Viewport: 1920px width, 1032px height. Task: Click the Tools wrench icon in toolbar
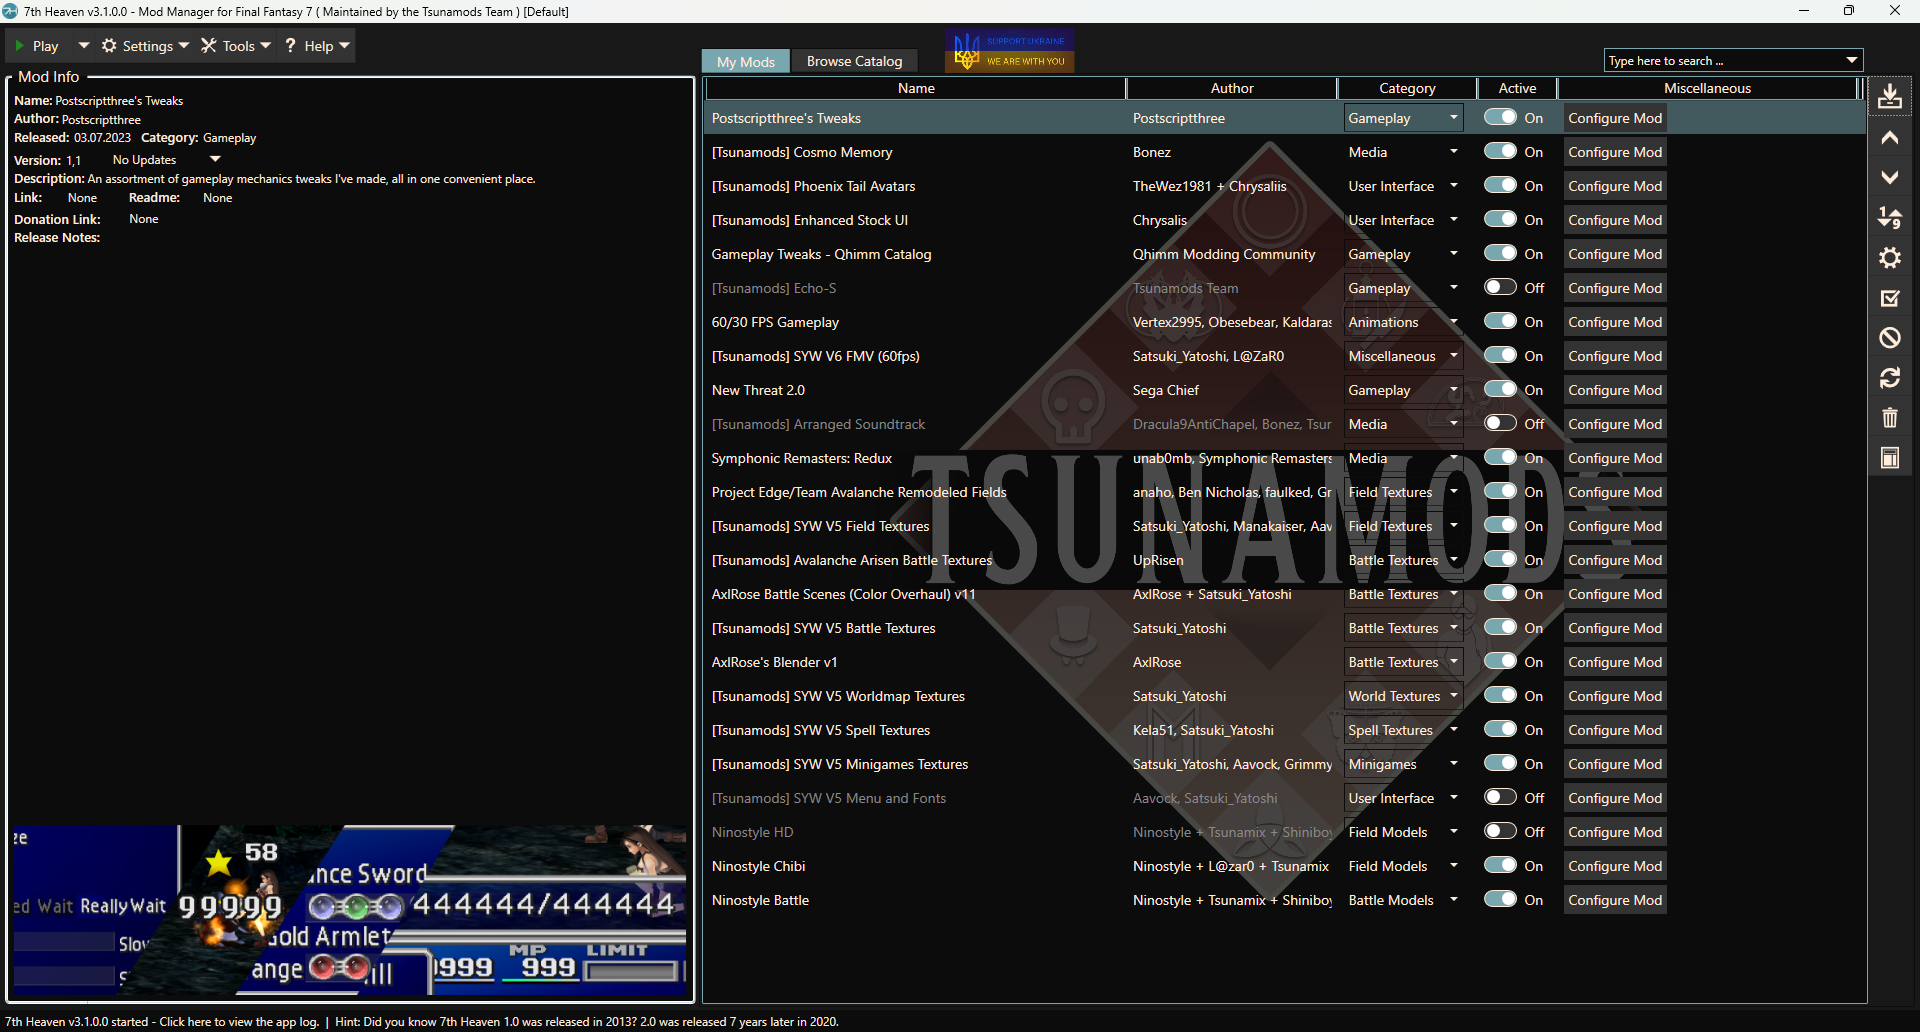coord(209,46)
